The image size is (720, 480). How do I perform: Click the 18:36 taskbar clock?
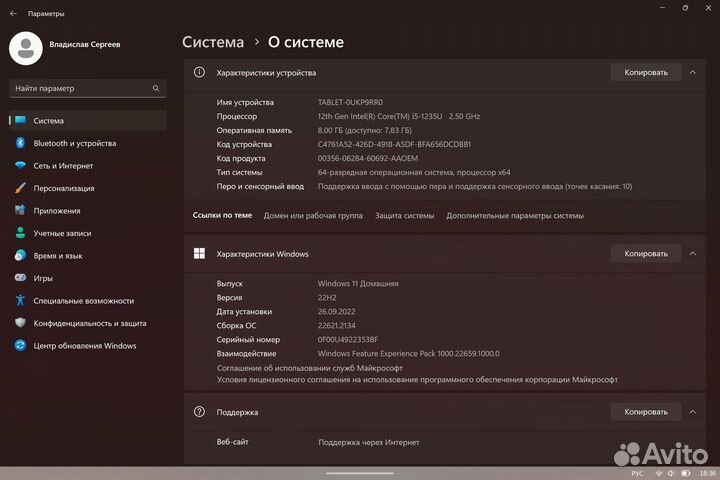tap(708, 473)
